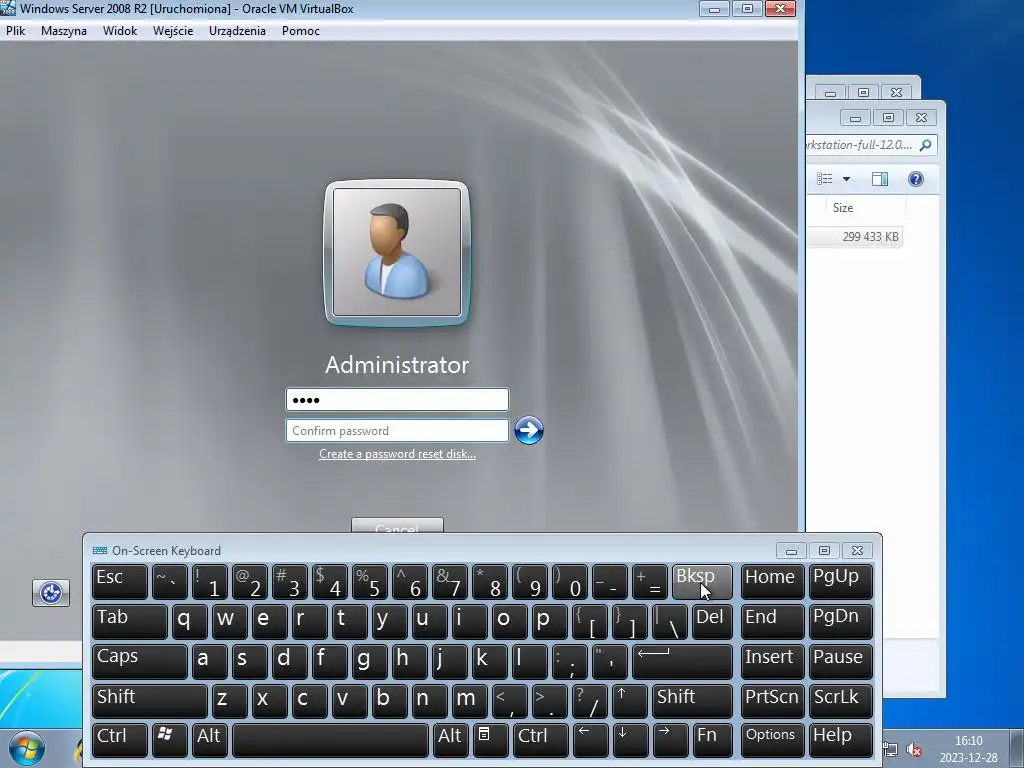Image resolution: width=1024 pixels, height=768 pixels.
Task: Open the Windows Start button
Action: pyautogui.click(x=26, y=750)
